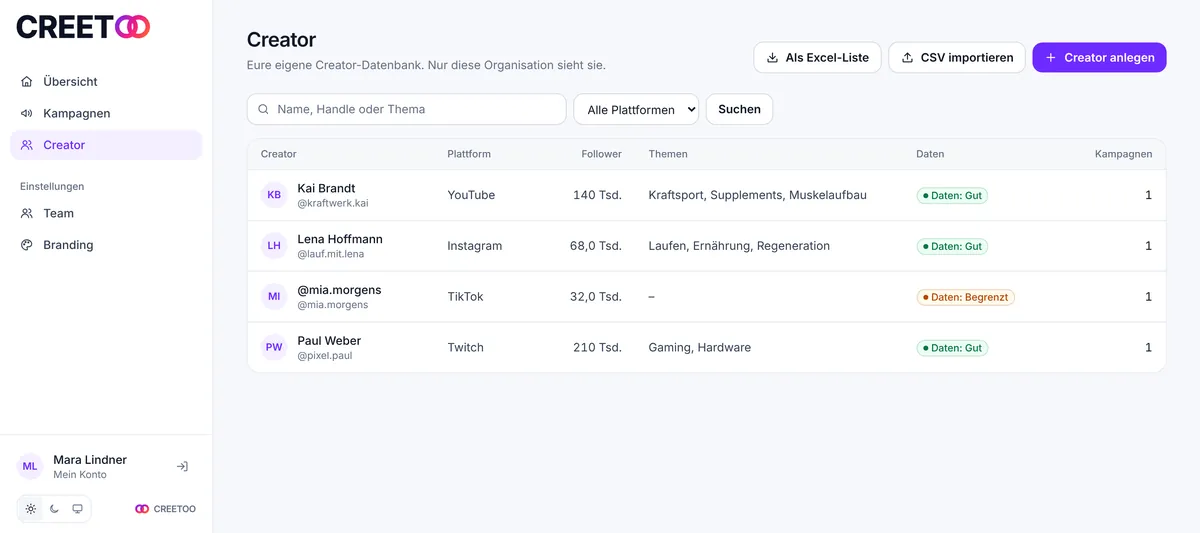This screenshot has width=1200, height=533.
Task: Click the logout arrow icon next to Mara Lindner
Action: (x=182, y=466)
